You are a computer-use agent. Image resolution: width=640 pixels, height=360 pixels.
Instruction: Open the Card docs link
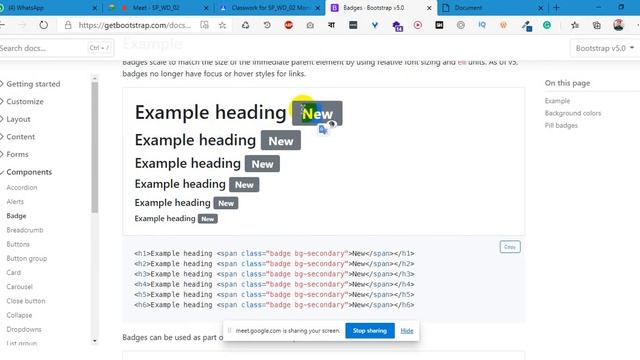click(x=13, y=272)
